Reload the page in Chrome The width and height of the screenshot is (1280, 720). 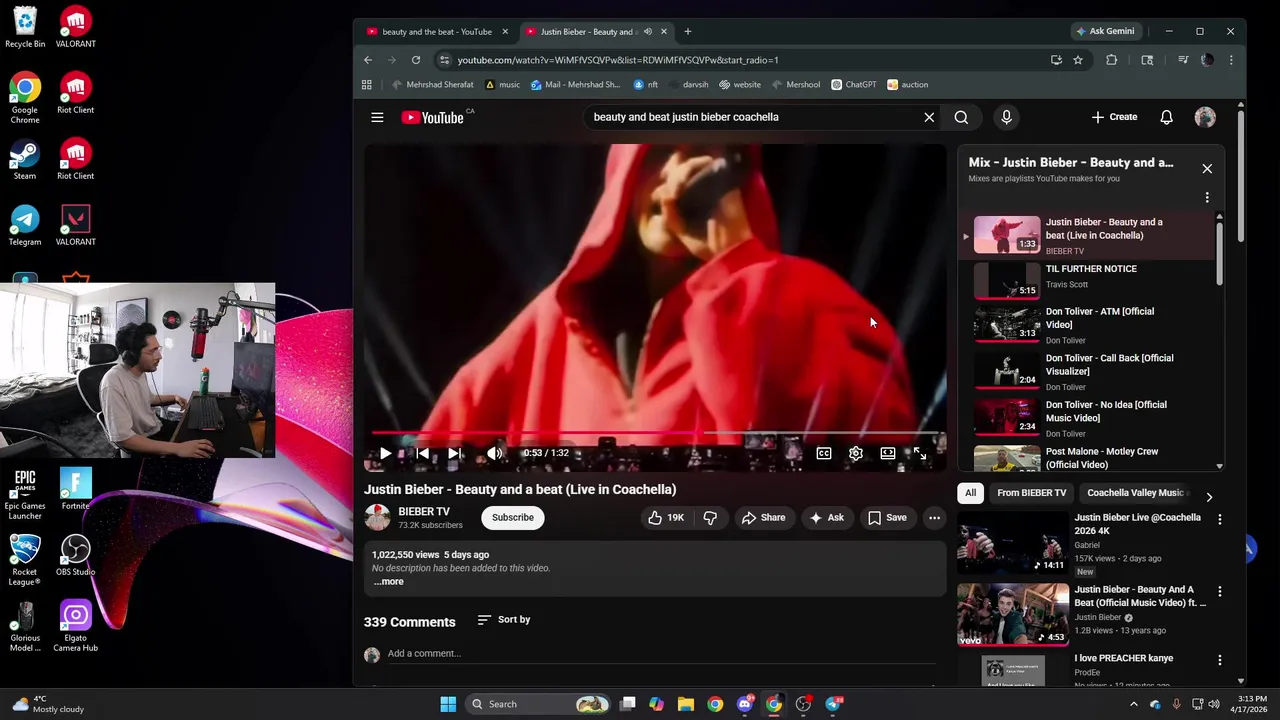pyautogui.click(x=416, y=60)
